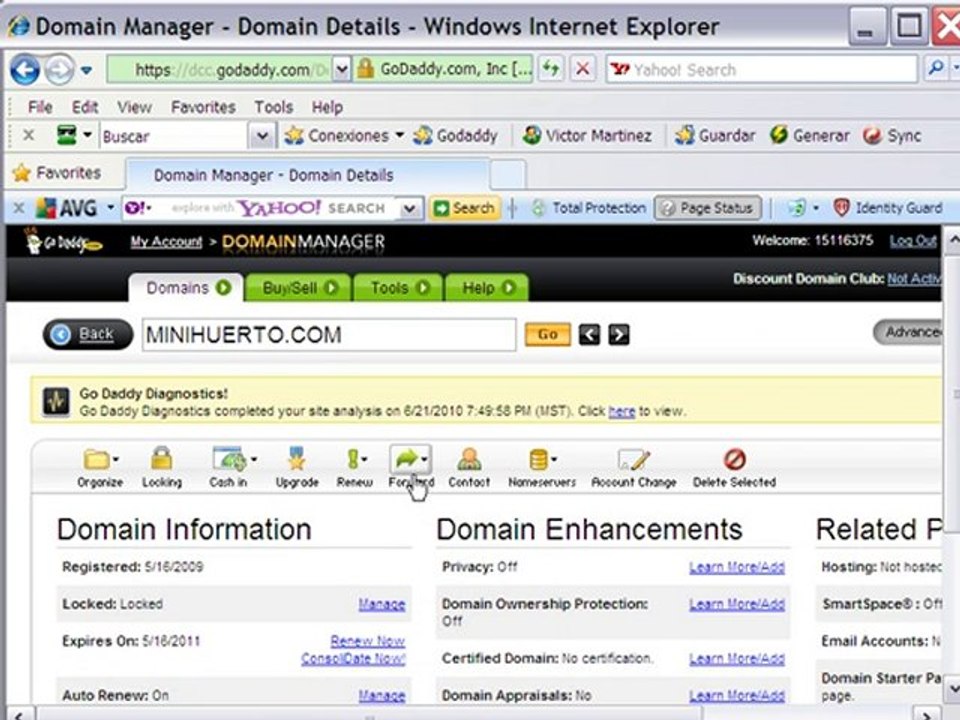Screen dimensions: 960x720
Task: Open Identity Guard in AVG toolbar
Action: click(888, 208)
